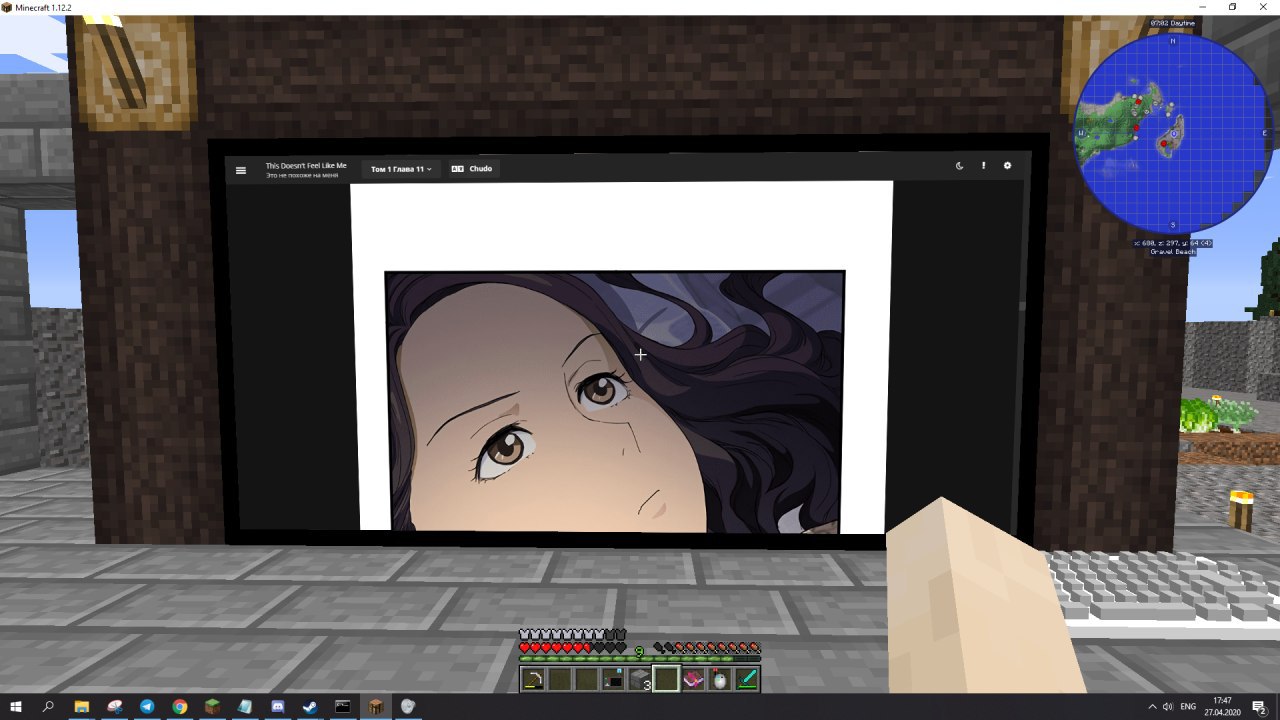Select the pink enchanted book in the hotbar
This screenshot has width=1280, height=720.
693,680
